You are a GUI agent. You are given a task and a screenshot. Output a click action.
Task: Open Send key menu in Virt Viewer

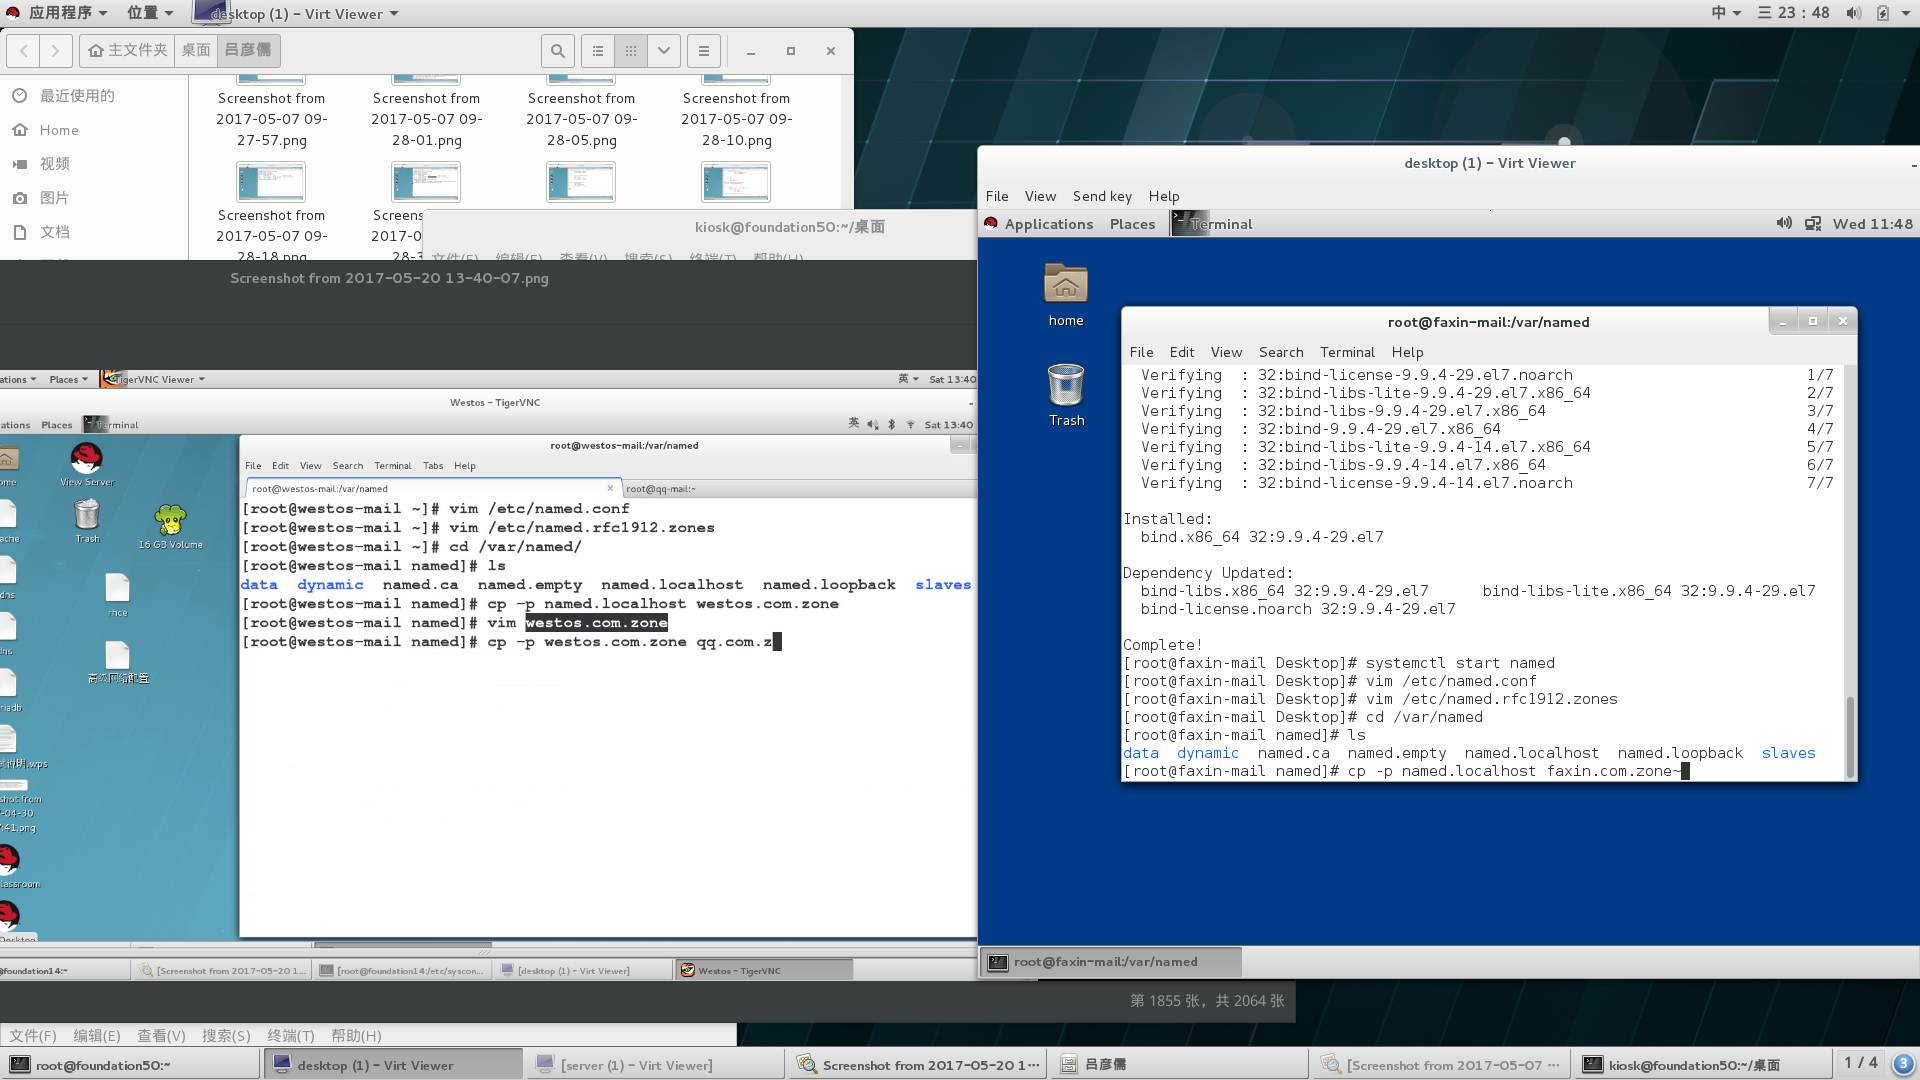coord(1102,196)
